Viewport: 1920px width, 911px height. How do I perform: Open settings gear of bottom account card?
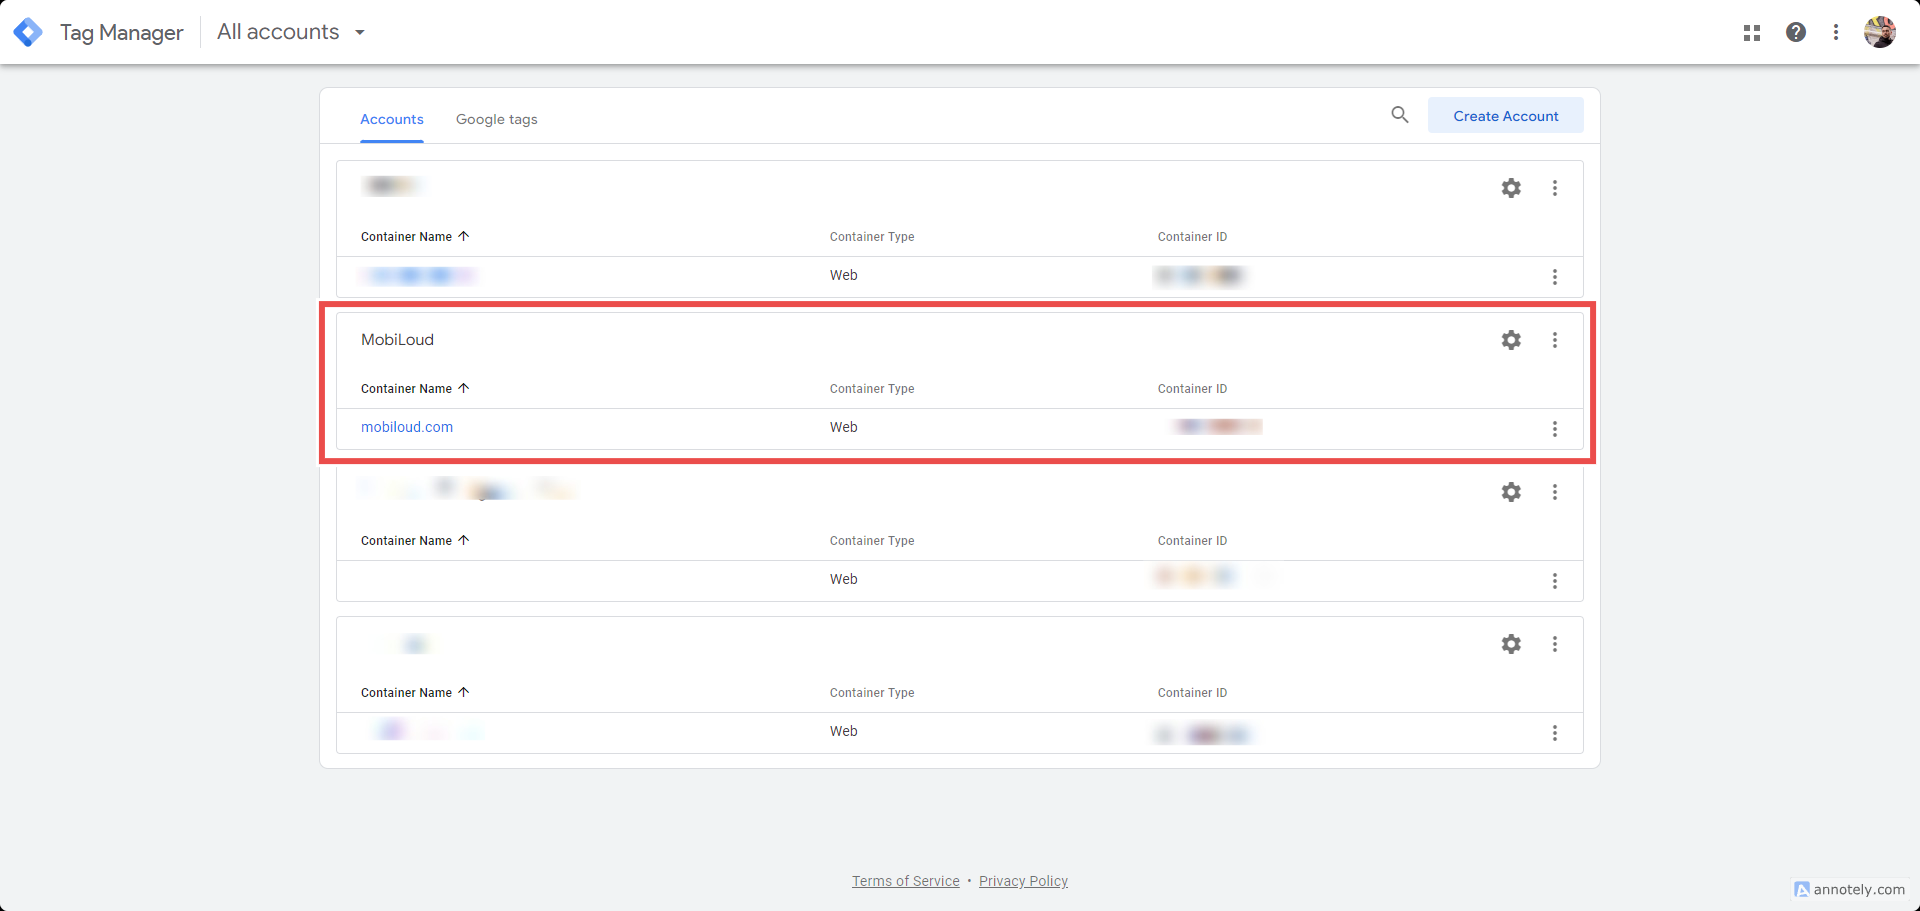pos(1511,644)
